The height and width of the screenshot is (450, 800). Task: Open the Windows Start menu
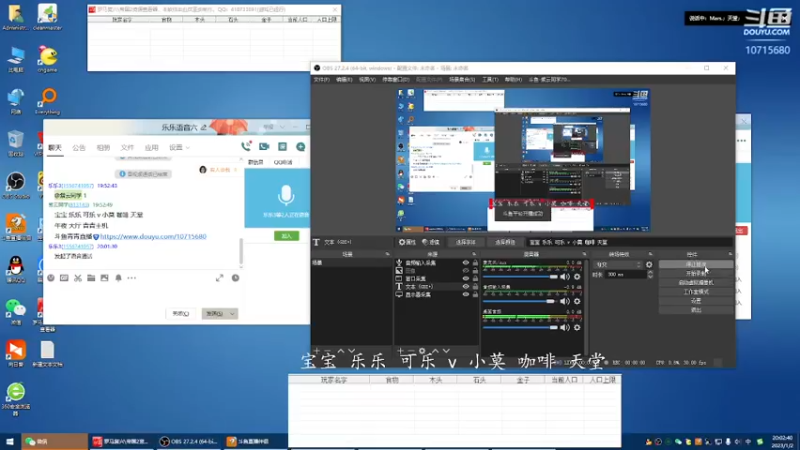(10, 441)
